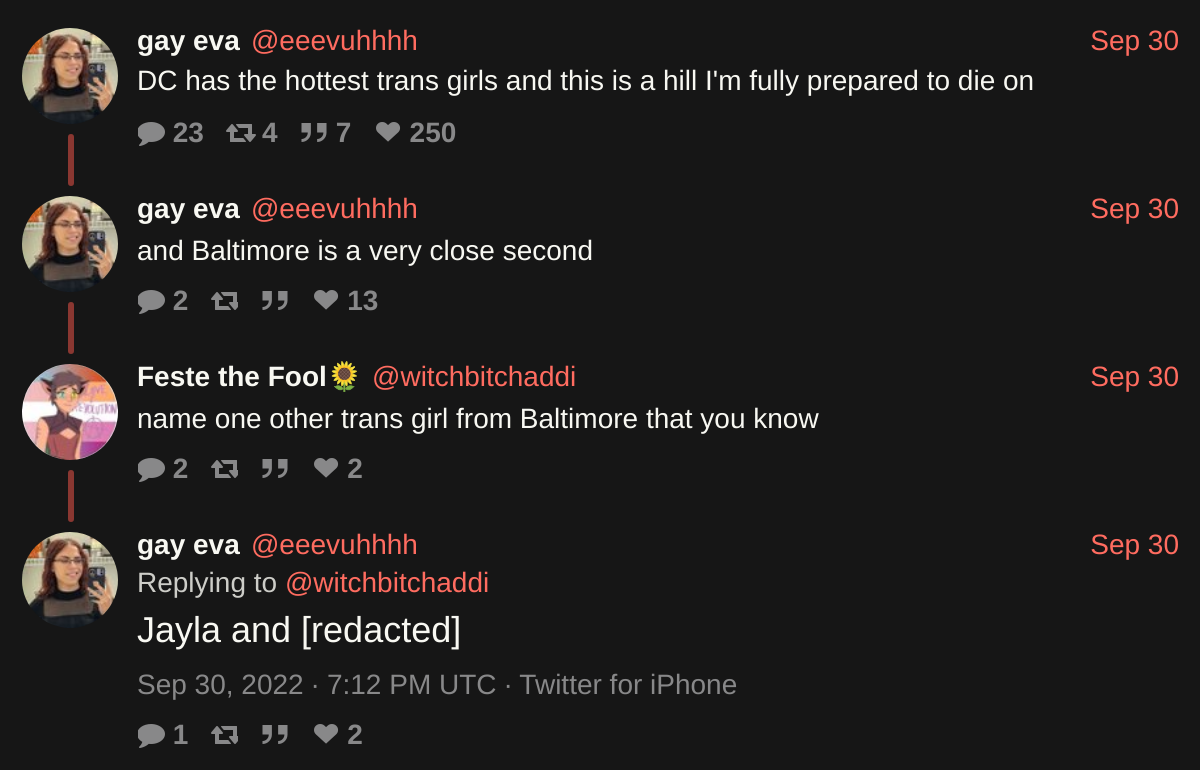Click heart icon on the Jayla reply
Viewport: 1200px width, 770px height.
(x=326, y=734)
